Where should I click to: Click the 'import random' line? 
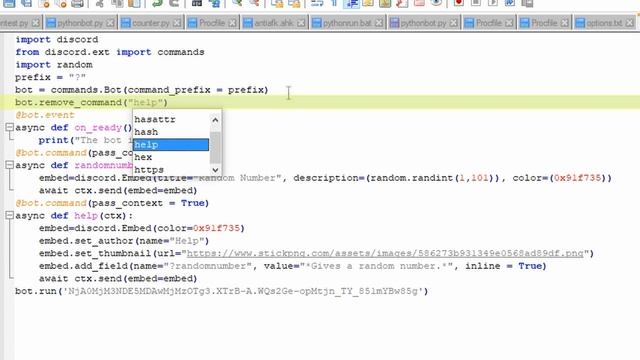click(x=54, y=64)
